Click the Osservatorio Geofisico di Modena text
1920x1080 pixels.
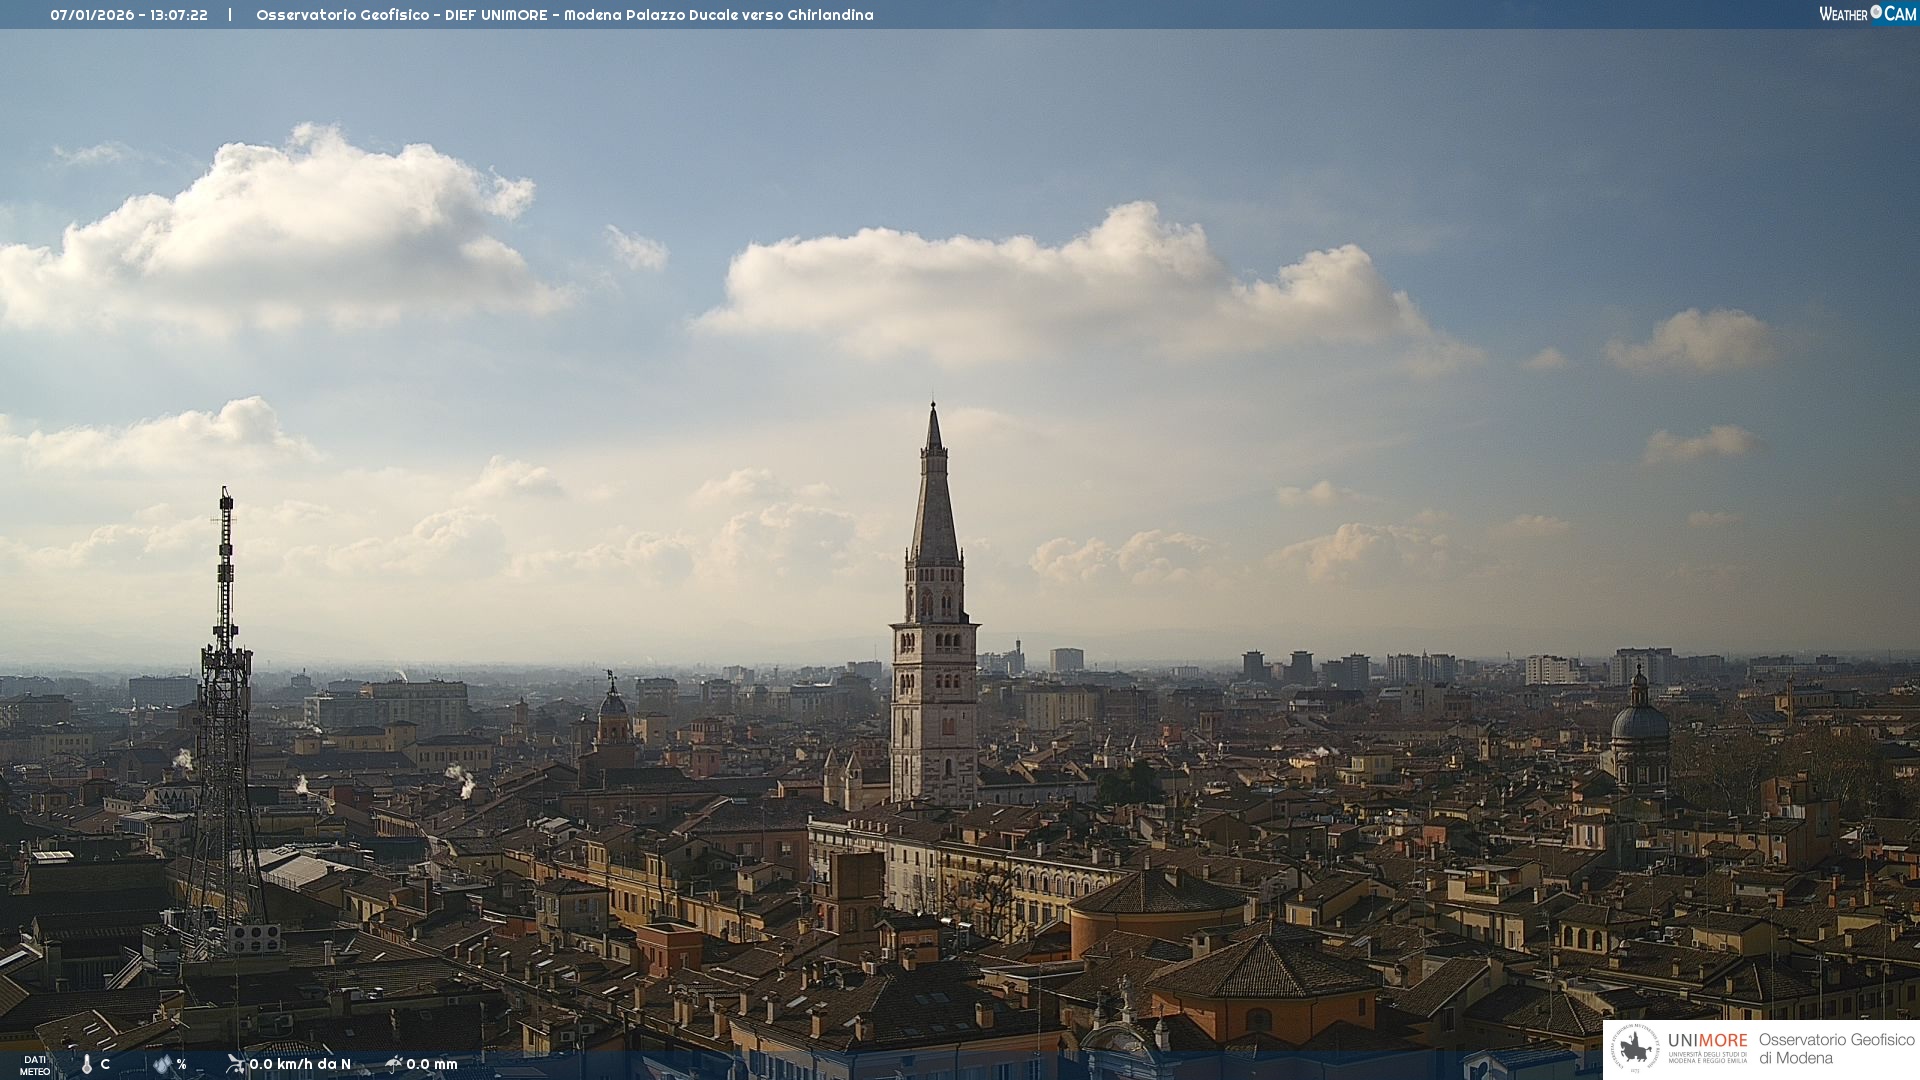pyautogui.click(x=1836, y=1048)
